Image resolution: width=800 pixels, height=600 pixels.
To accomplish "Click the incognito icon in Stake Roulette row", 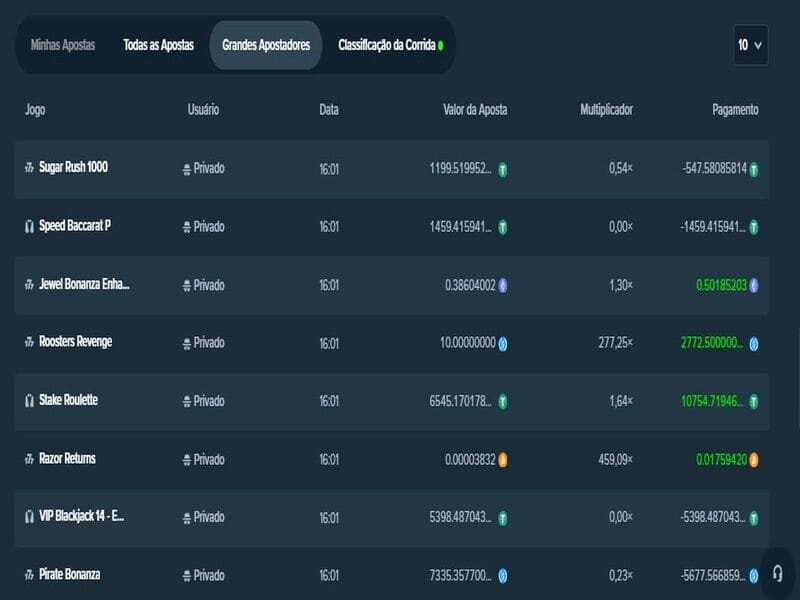I will click(187, 402).
